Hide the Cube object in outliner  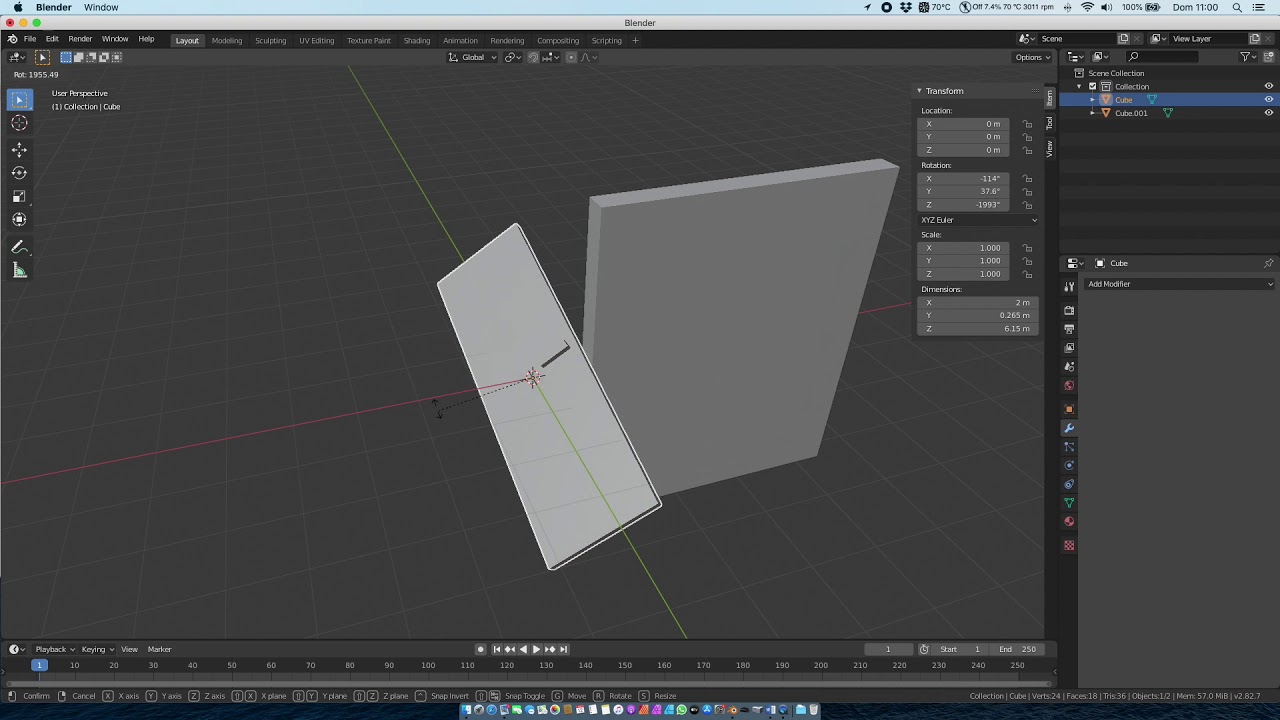point(1268,99)
